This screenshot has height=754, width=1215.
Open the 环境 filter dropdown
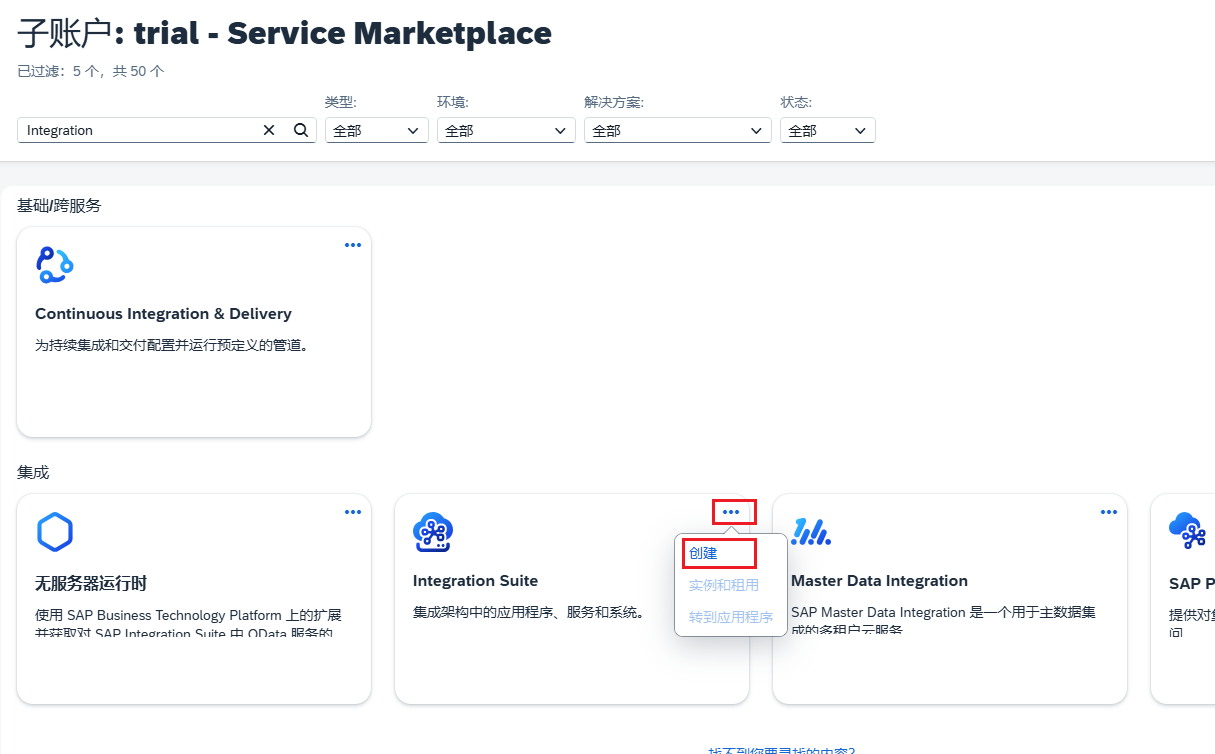(x=505, y=130)
